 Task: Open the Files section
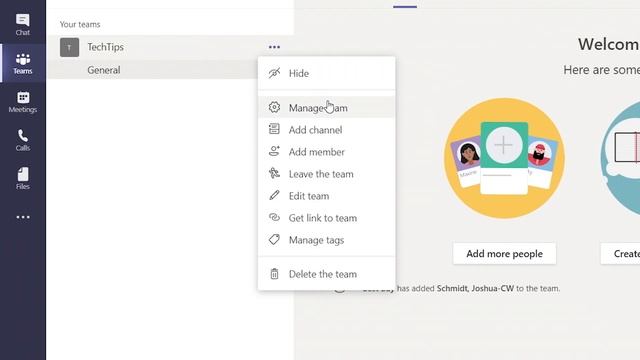pos(22,178)
